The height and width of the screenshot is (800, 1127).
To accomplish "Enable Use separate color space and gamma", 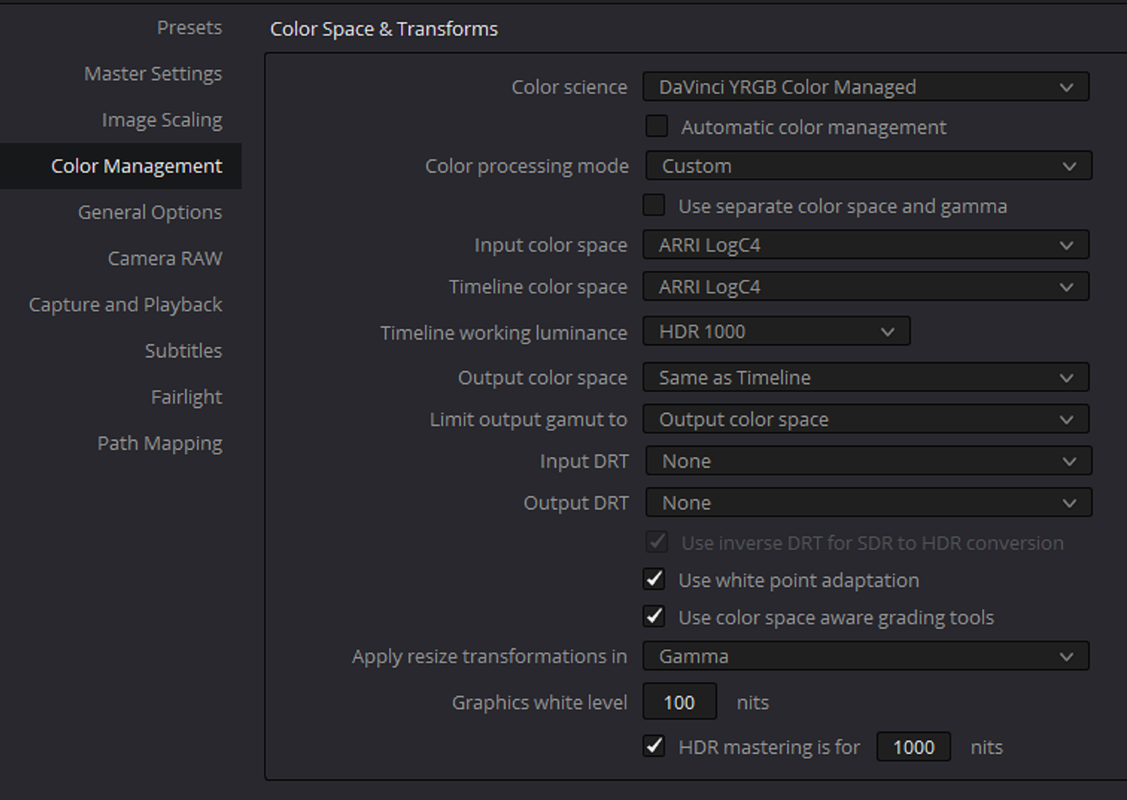I will [653, 206].
